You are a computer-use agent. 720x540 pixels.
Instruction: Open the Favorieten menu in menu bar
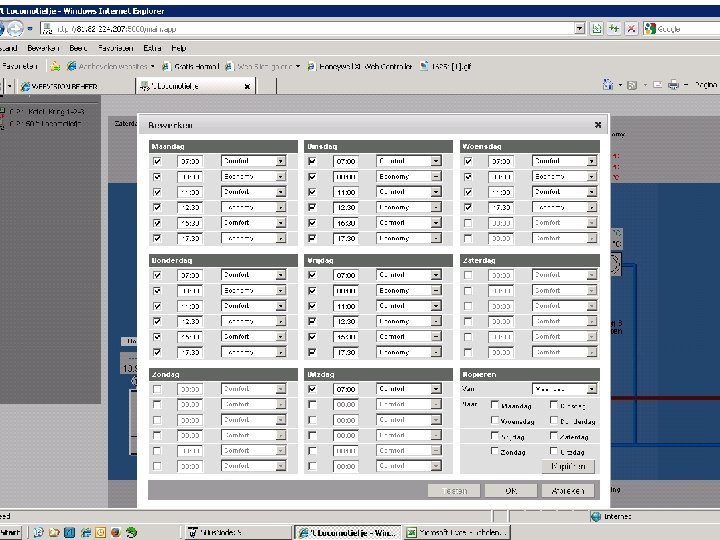coord(115,48)
